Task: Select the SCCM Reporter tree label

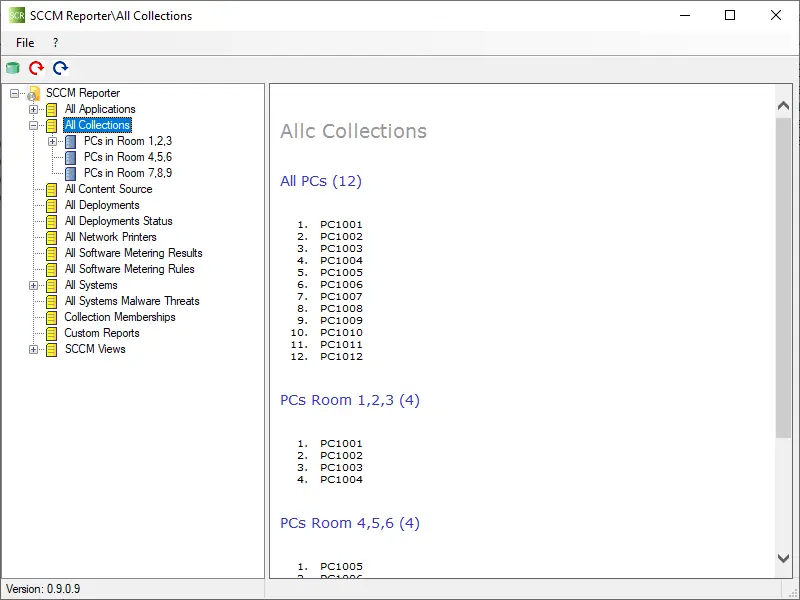Action: click(x=83, y=93)
